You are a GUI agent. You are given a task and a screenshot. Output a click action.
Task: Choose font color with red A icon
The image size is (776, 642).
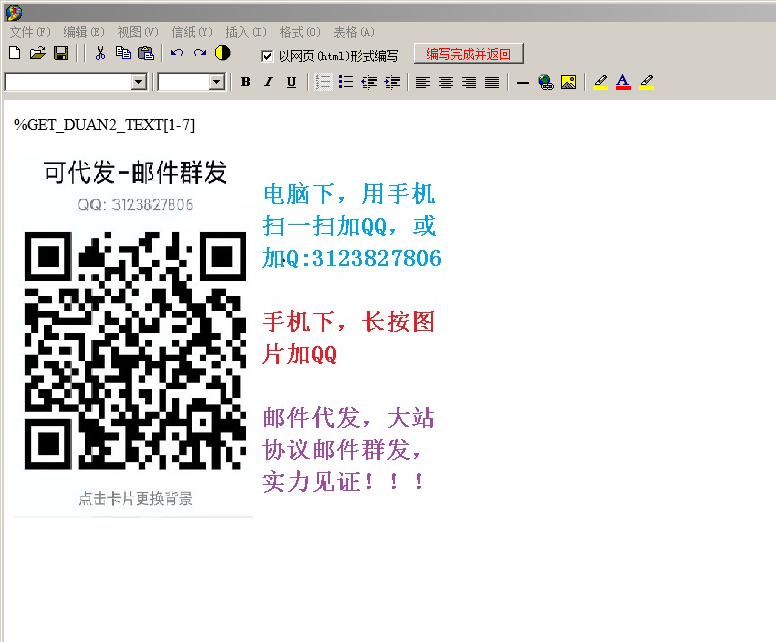624,82
